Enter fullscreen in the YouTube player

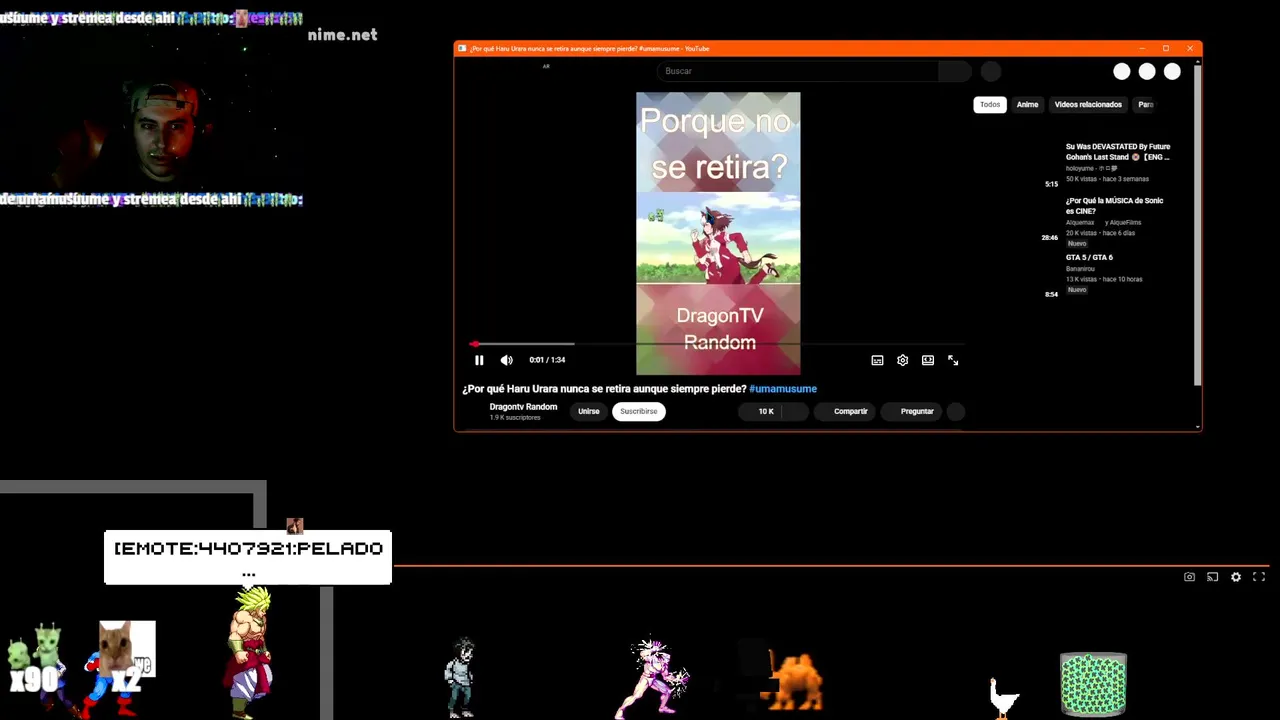(953, 360)
